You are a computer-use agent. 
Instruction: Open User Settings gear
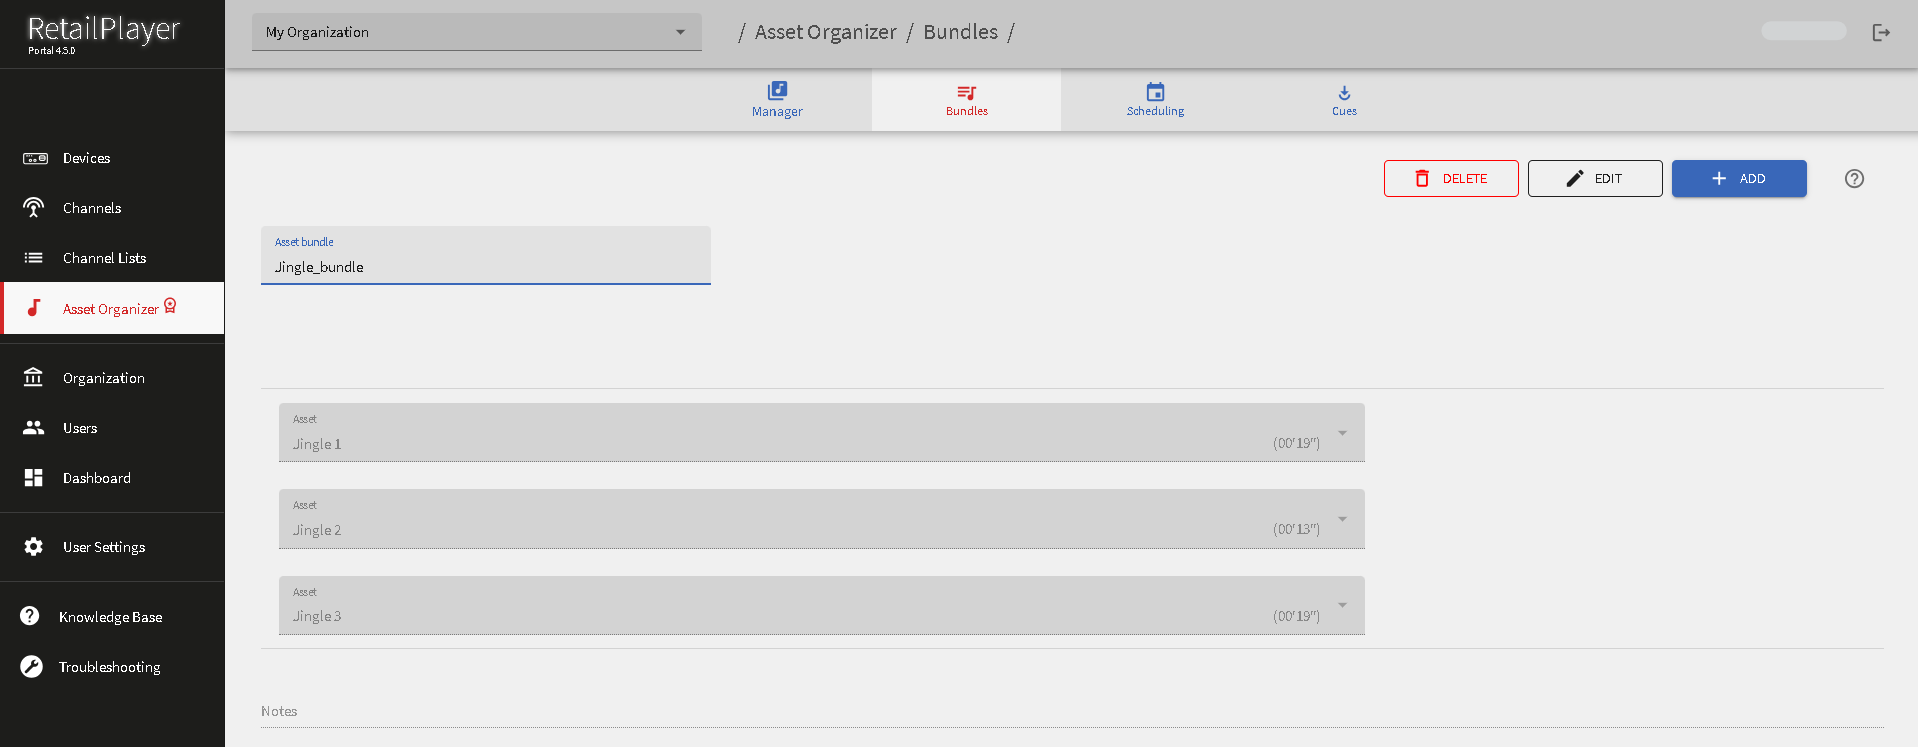(103, 547)
